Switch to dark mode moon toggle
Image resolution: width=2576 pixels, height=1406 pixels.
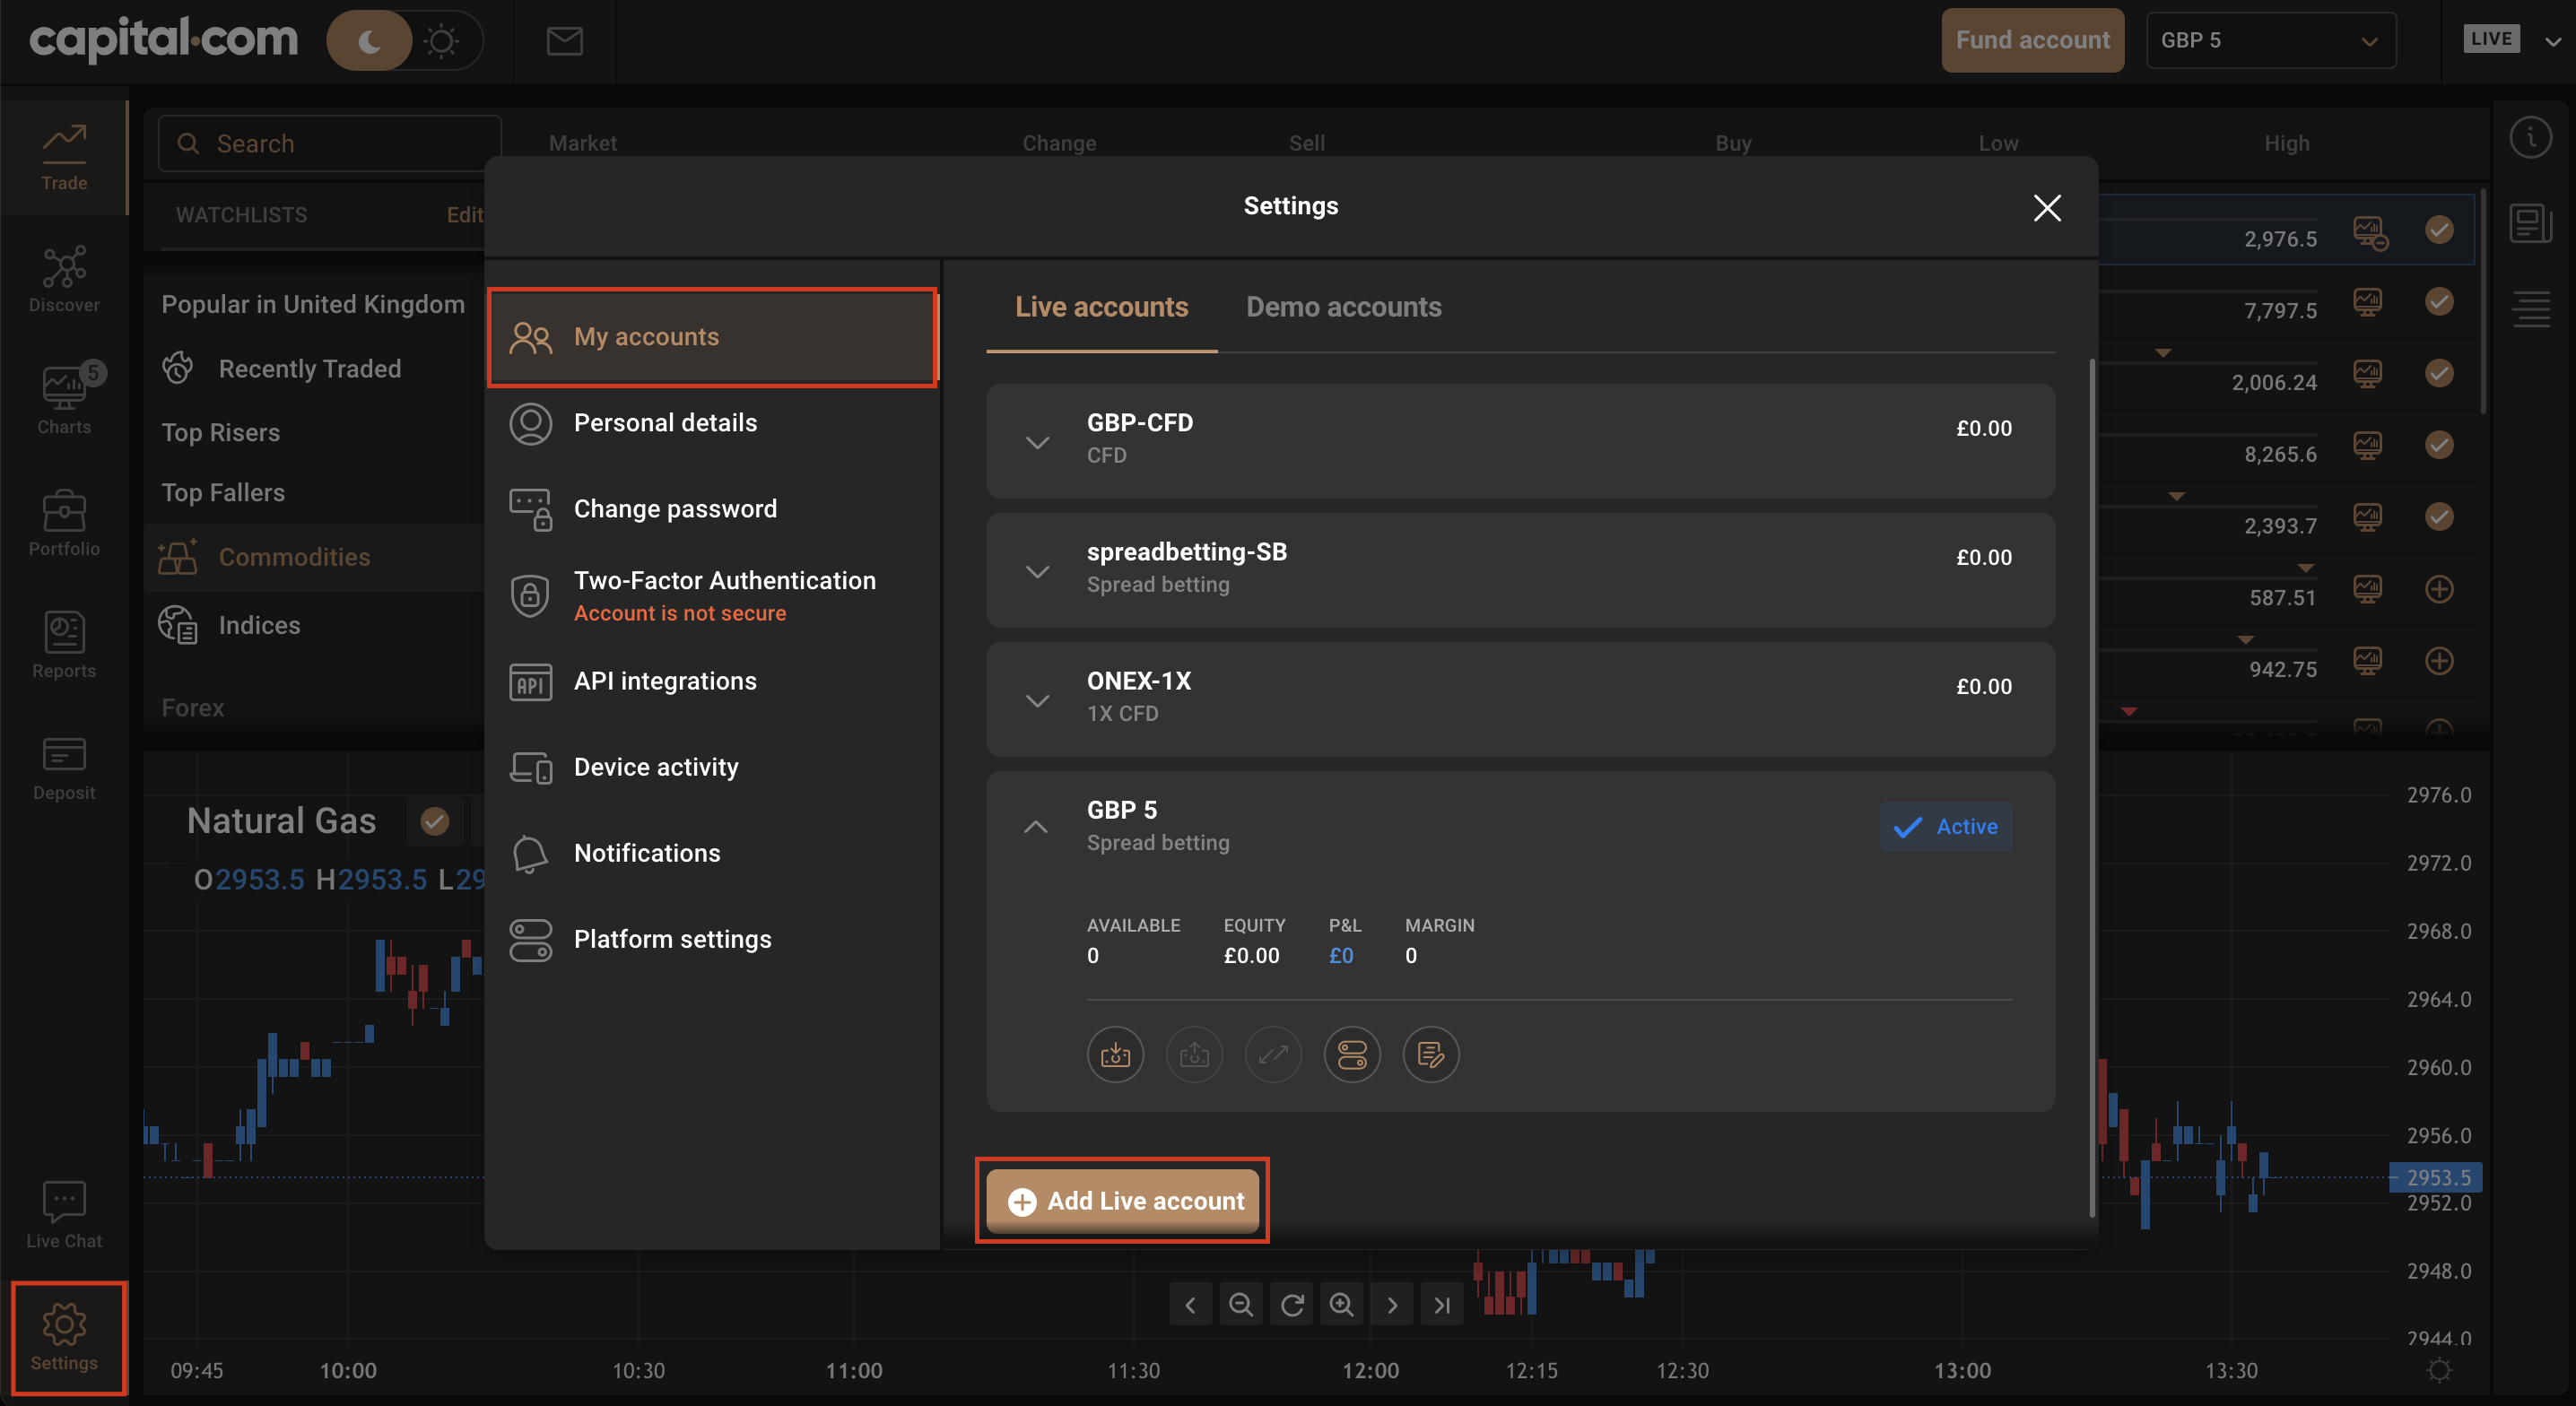(x=369, y=41)
